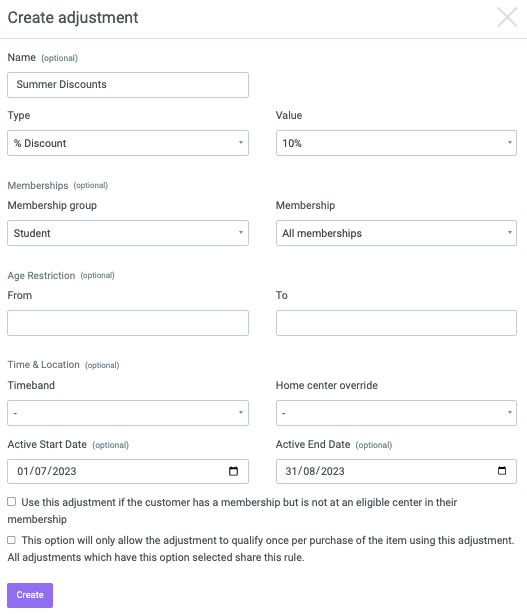Enable adjustment for non-eligible center checkbox

point(12,502)
